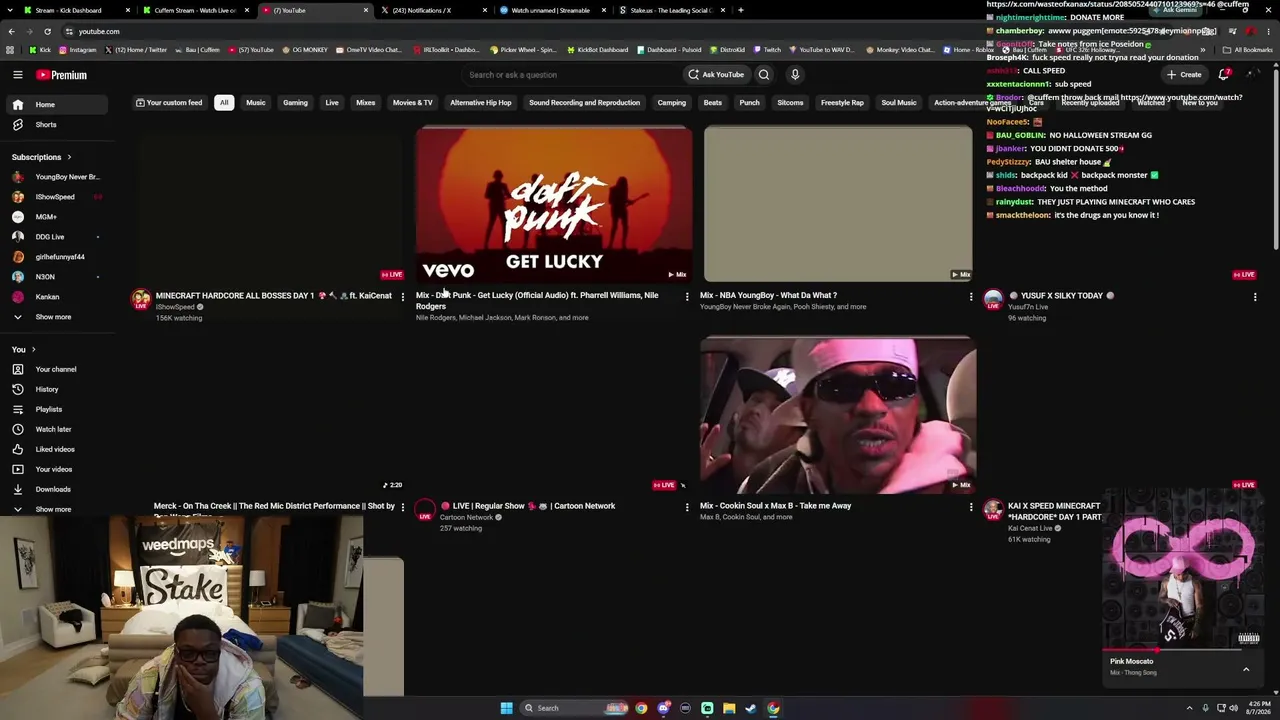Open the YoungBoy Never Broke Again subscription
Image resolution: width=1280 pixels, height=720 pixels.
pyautogui.click(x=57, y=177)
